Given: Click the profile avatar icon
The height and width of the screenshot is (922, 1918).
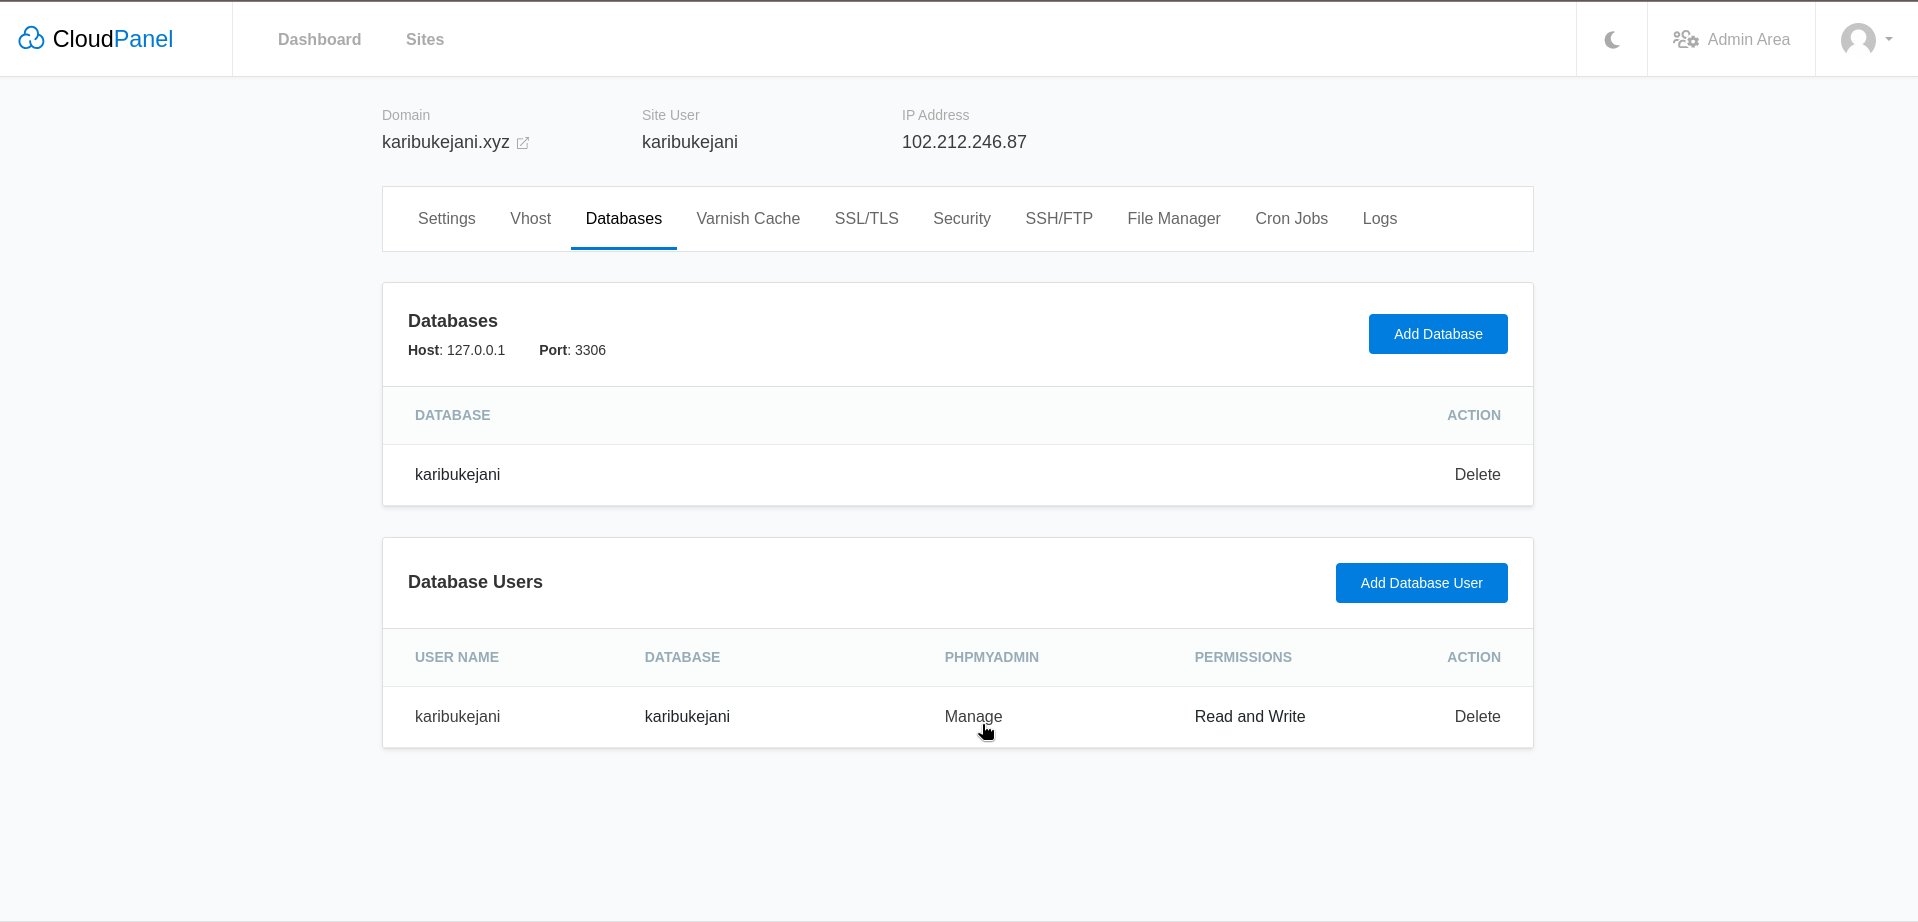Looking at the screenshot, I should pos(1857,40).
